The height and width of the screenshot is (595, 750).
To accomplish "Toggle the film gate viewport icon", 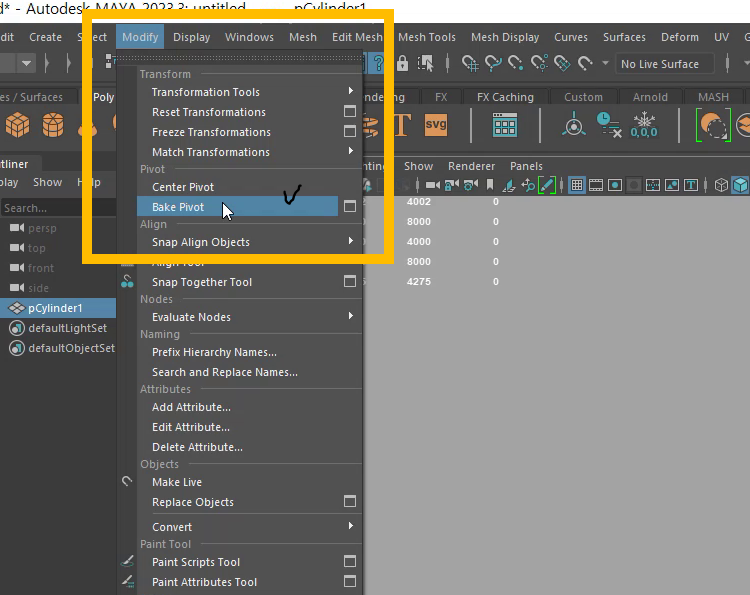I will (596, 185).
